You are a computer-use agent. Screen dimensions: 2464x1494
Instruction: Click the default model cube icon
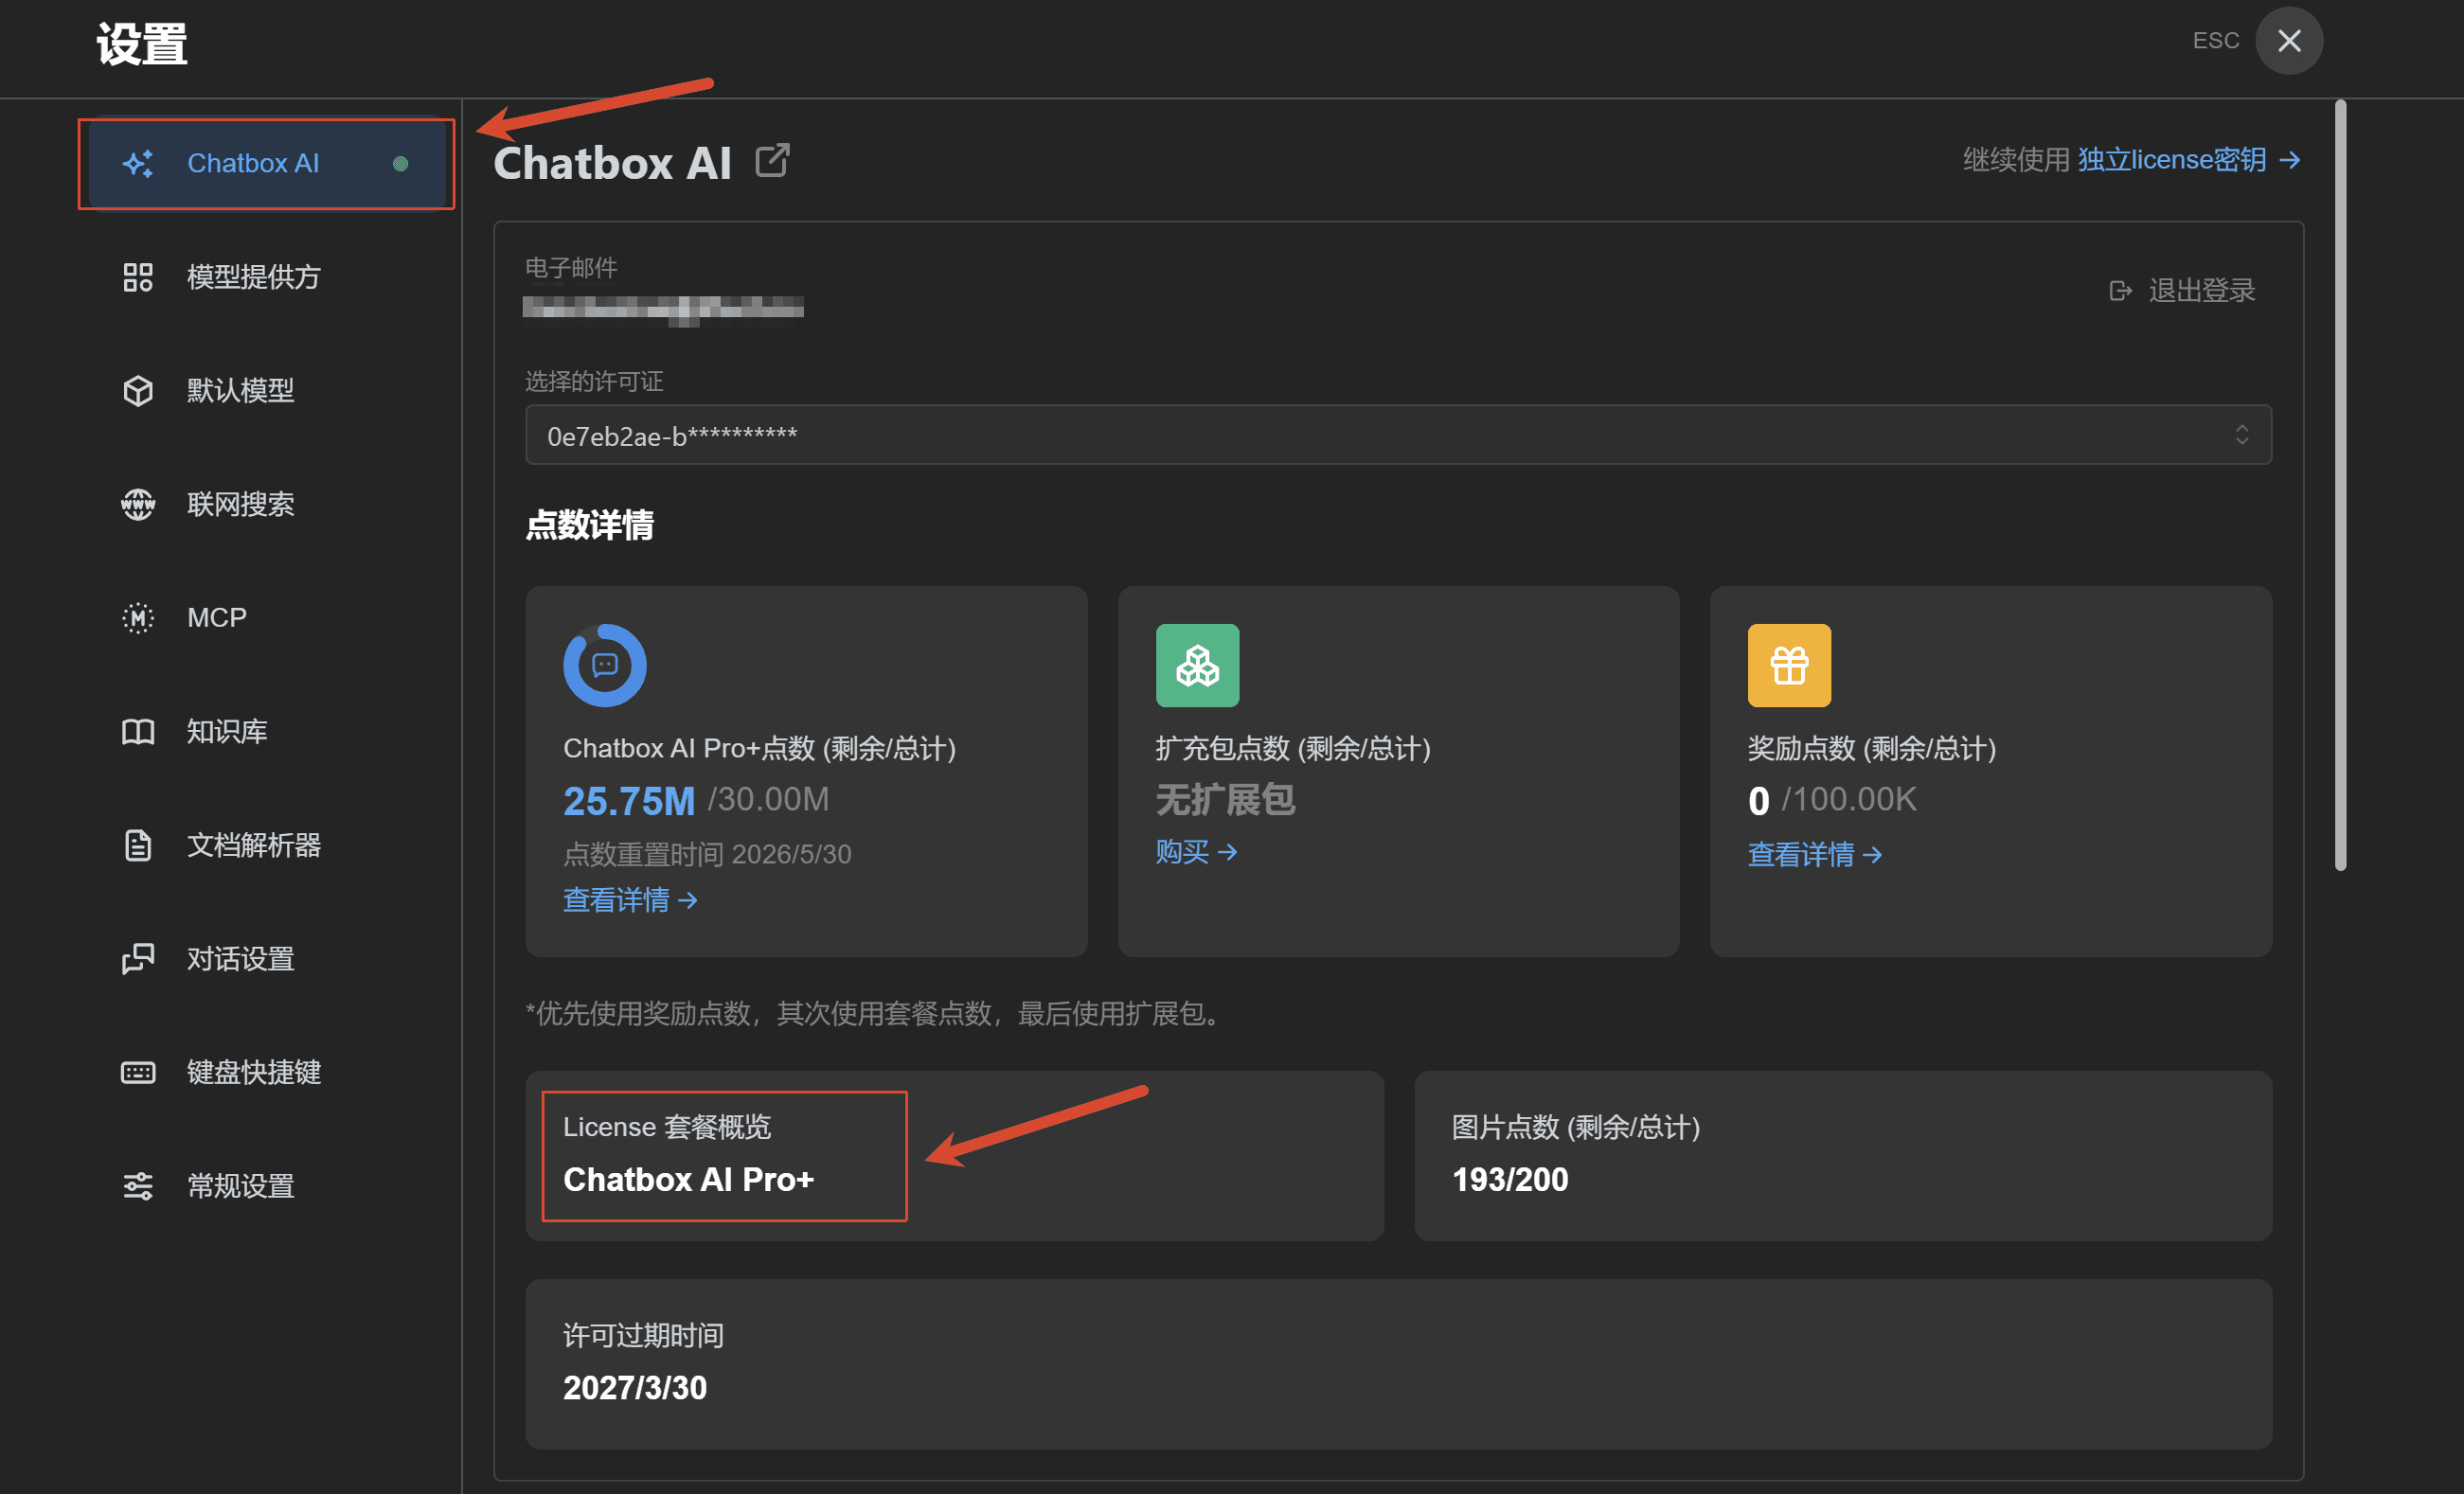[x=138, y=390]
